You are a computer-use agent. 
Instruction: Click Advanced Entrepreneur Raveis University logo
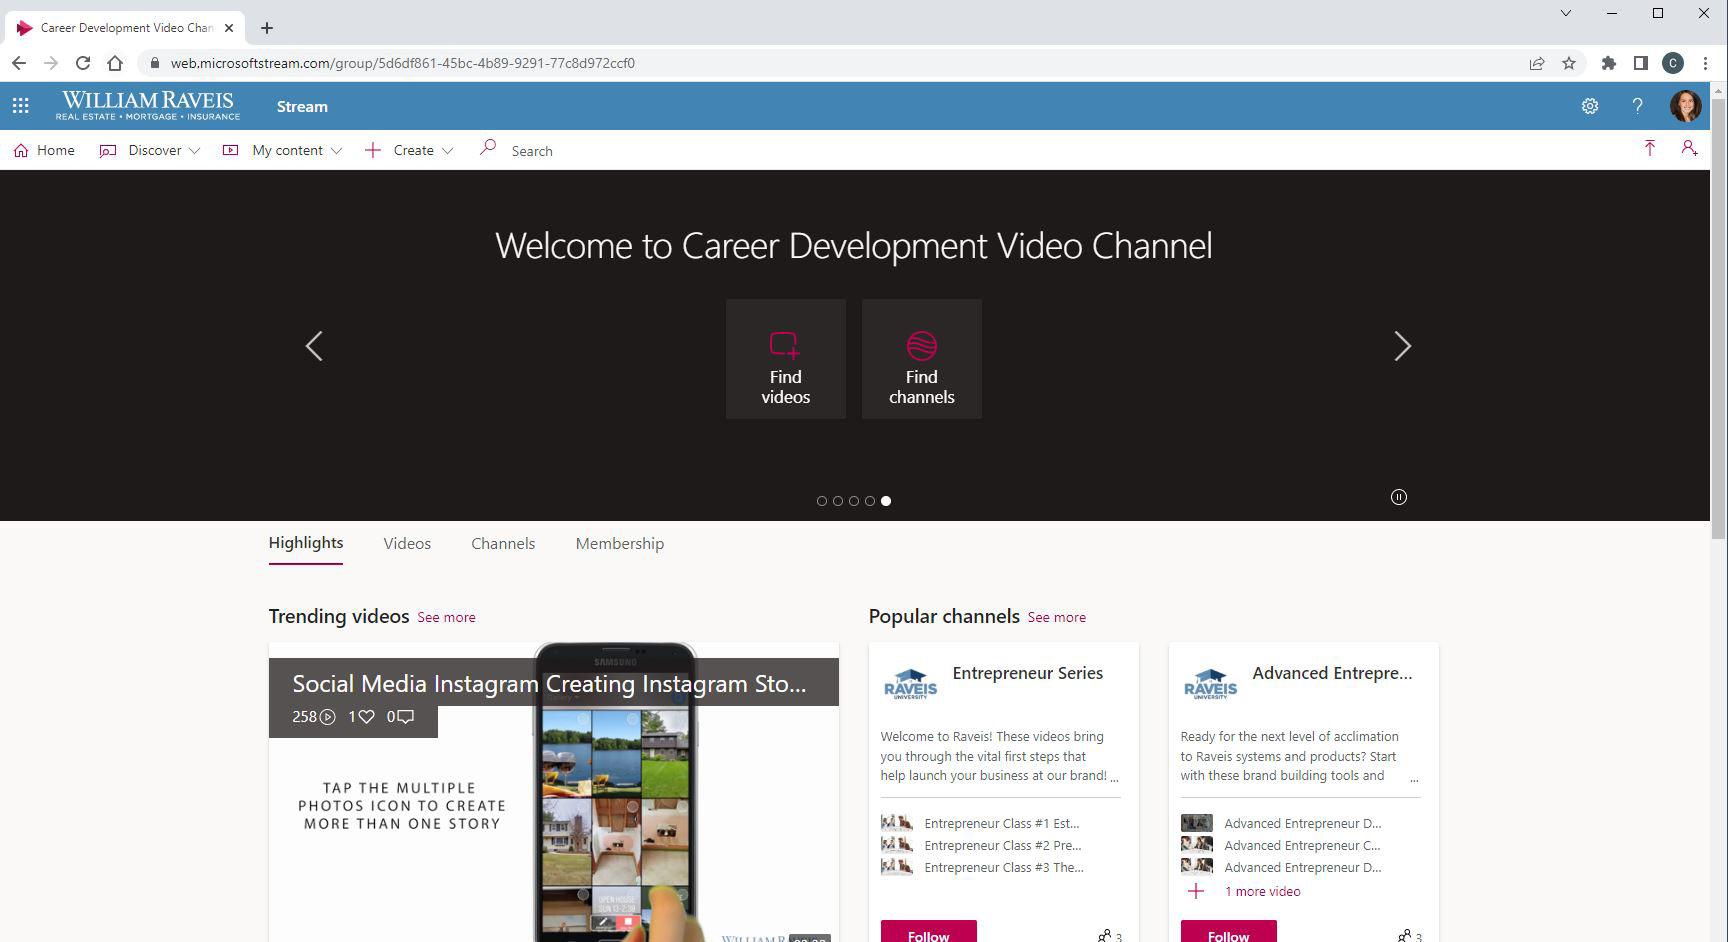1210,684
